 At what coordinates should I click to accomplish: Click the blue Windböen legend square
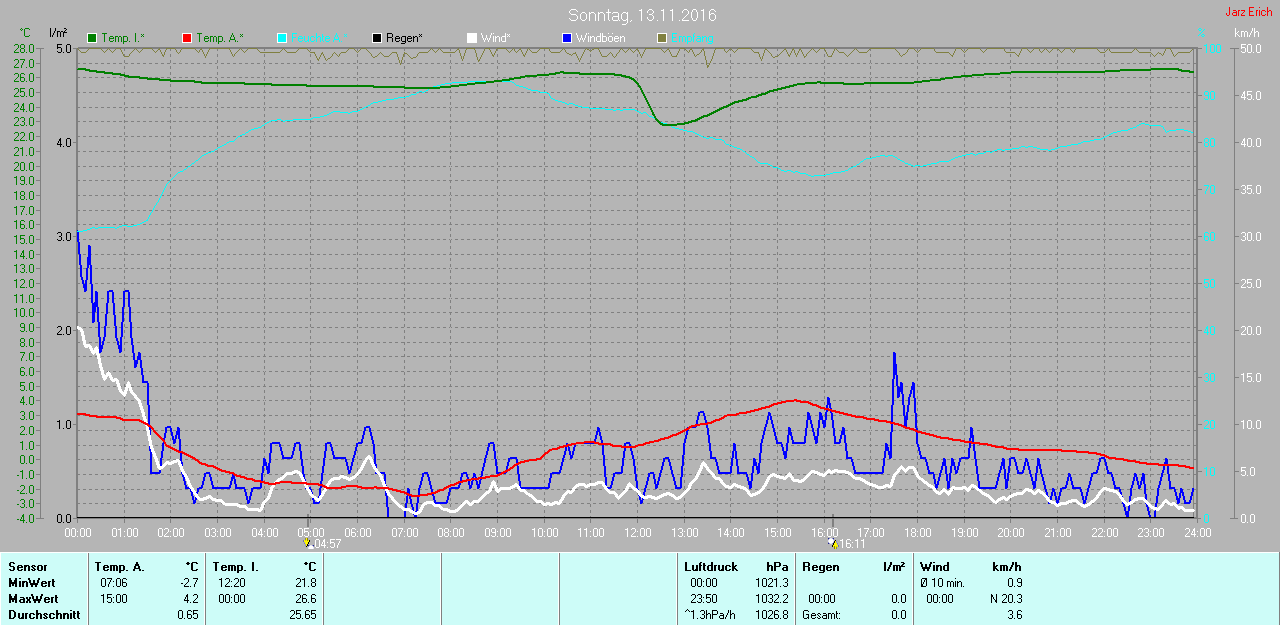[566, 38]
